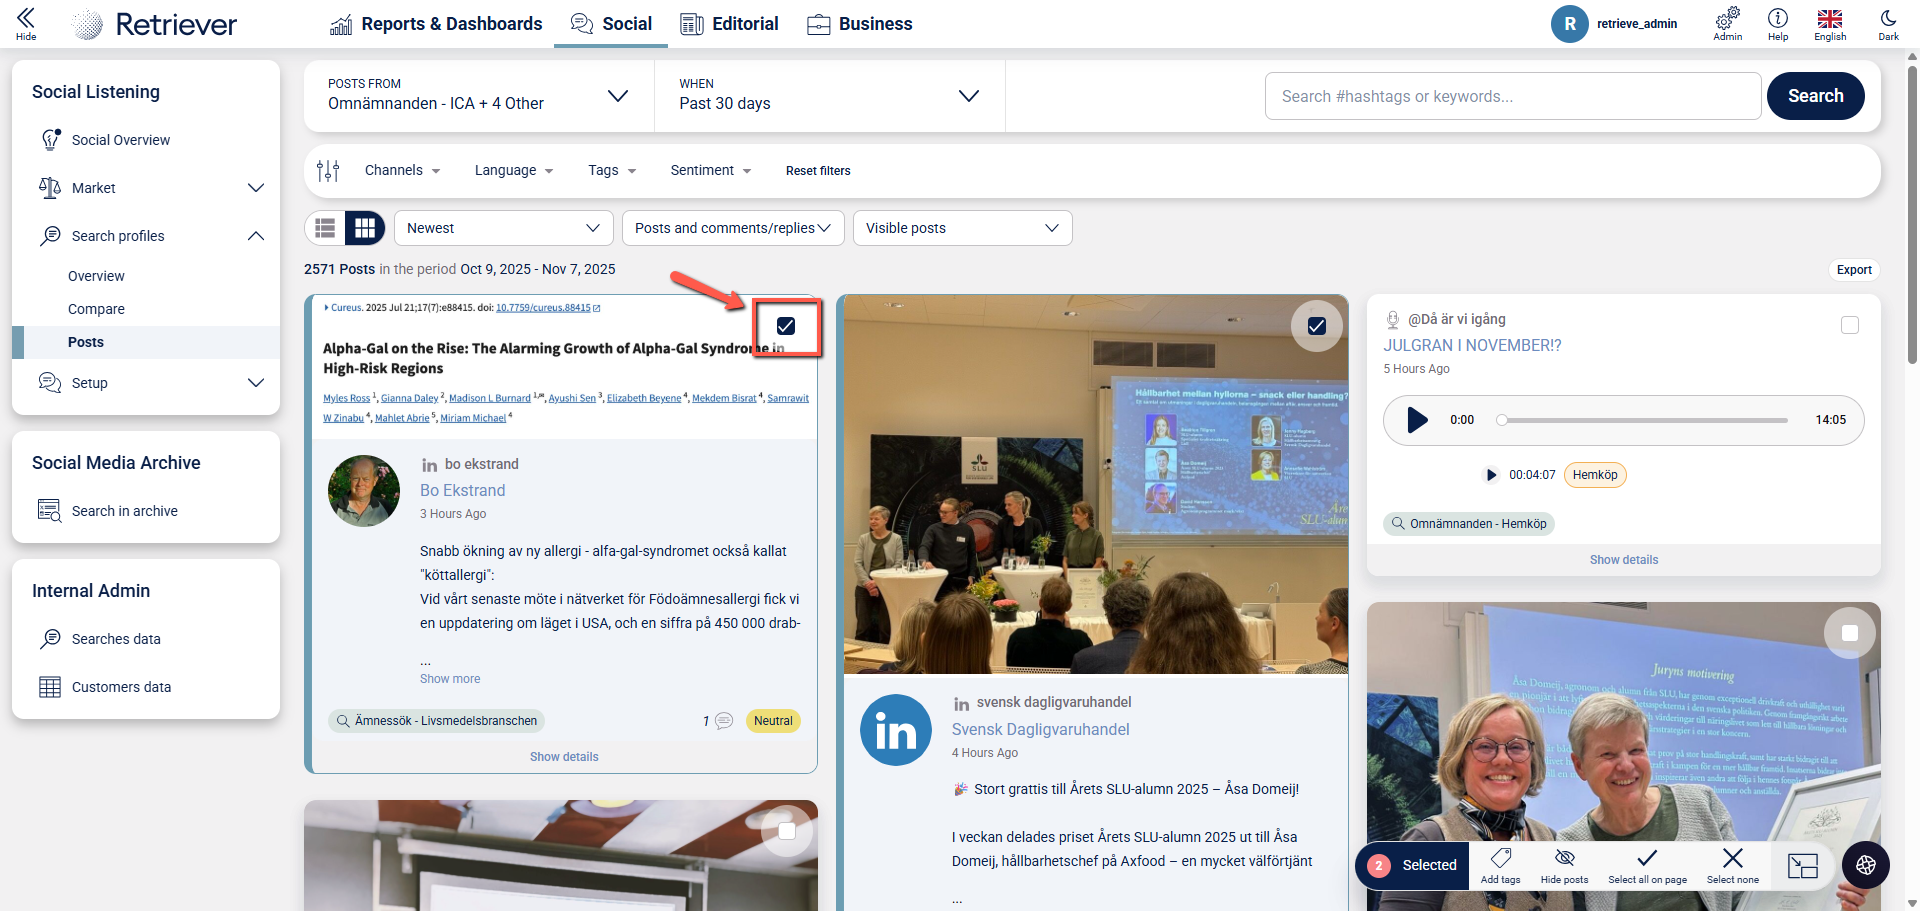This screenshot has height=911, width=1920.
Task: Collapse the Search profiles section
Action: [256, 236]
